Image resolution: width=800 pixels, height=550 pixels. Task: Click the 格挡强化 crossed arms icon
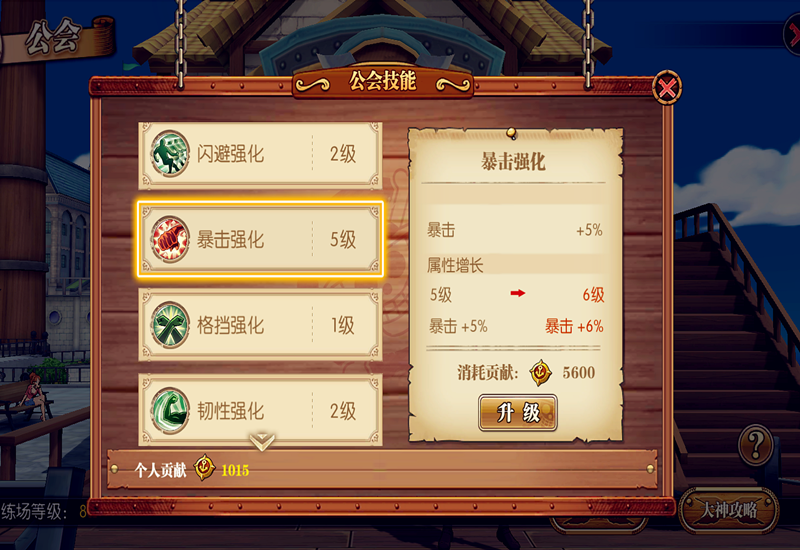(170, 325)
